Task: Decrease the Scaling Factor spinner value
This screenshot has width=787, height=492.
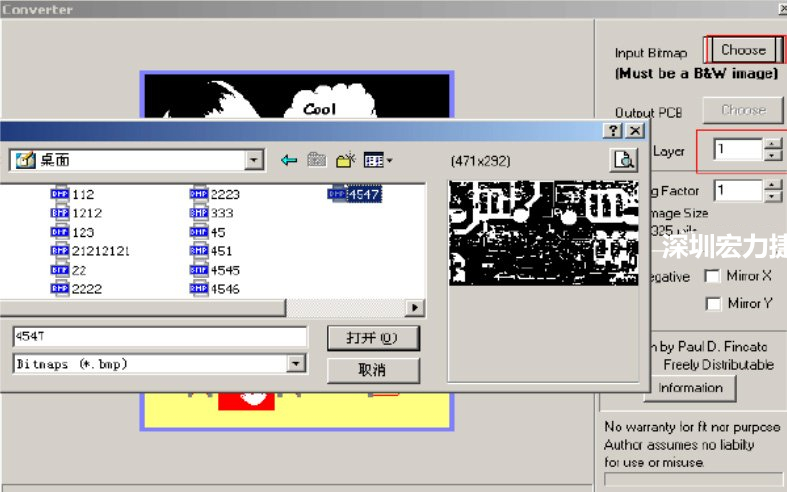Action: [x=772, y=195]
